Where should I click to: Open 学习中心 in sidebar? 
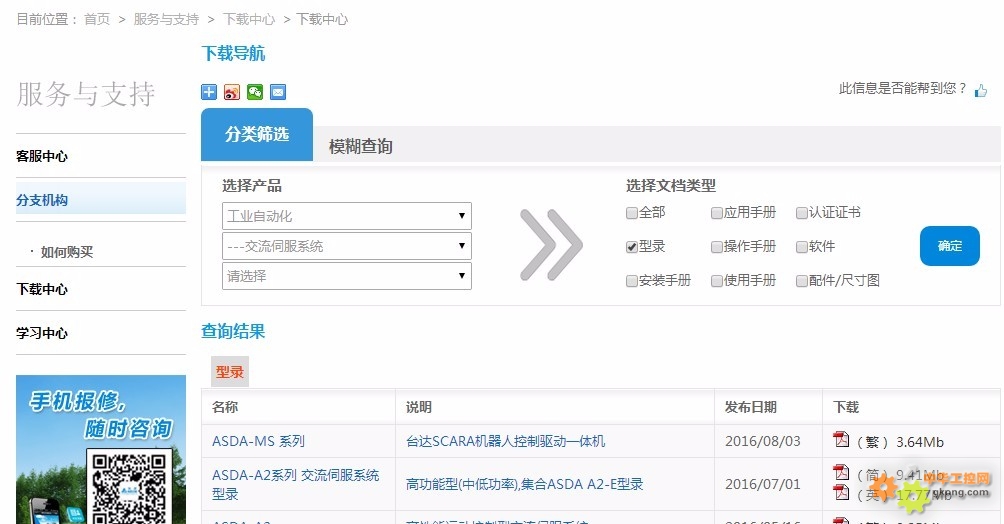point(42,333)
